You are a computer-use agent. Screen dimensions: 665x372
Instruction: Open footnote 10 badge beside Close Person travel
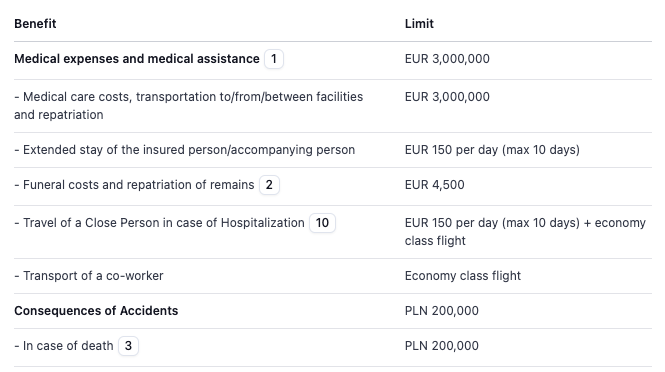(322, 223)
